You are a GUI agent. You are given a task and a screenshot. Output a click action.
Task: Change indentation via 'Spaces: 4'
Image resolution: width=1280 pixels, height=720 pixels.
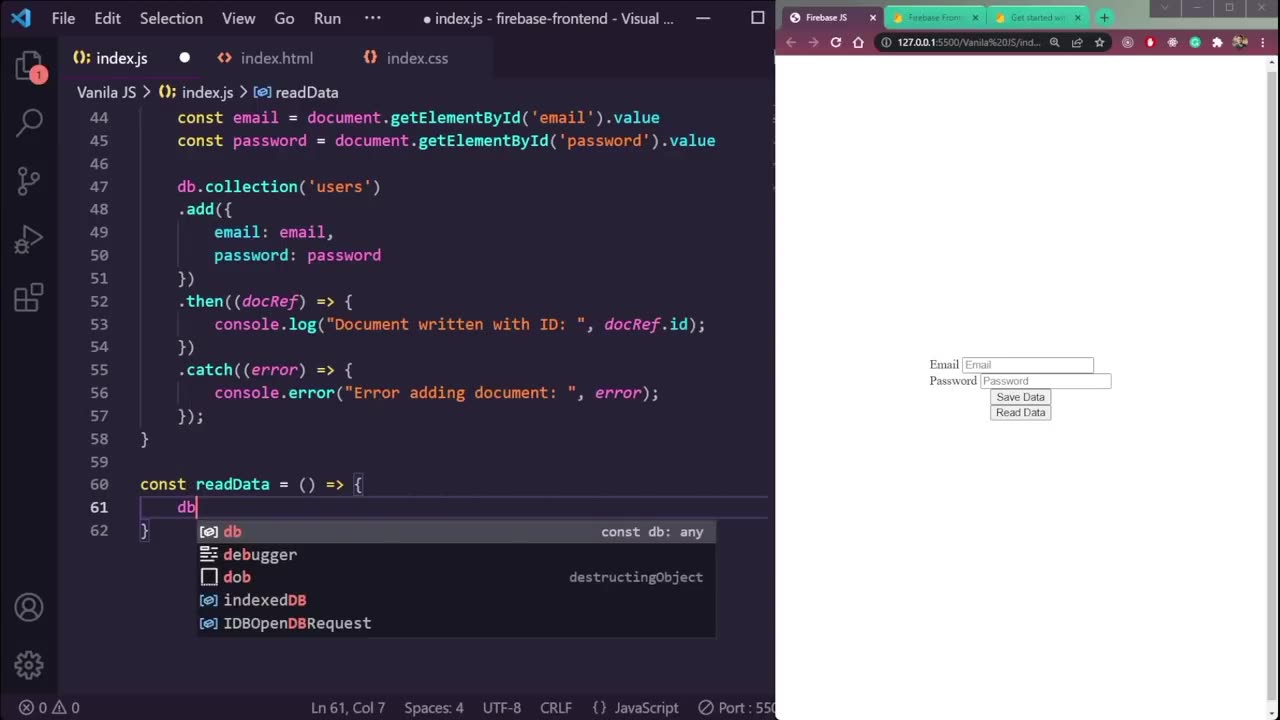point(434,708)
